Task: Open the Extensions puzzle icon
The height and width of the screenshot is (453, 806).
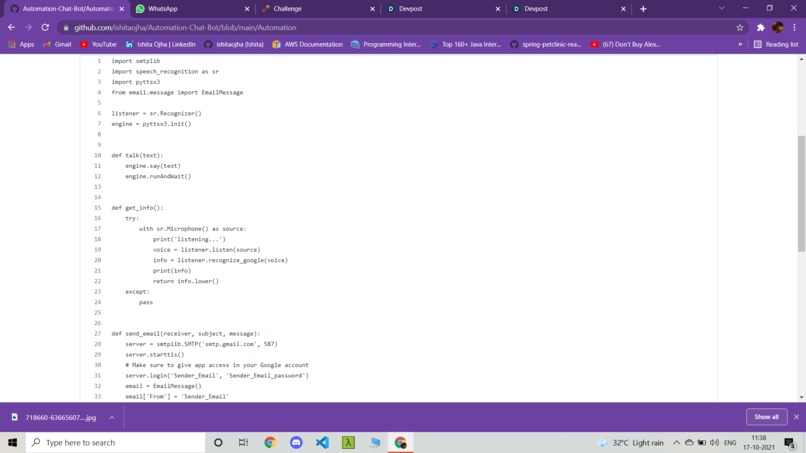Action: tap(761, 27)
